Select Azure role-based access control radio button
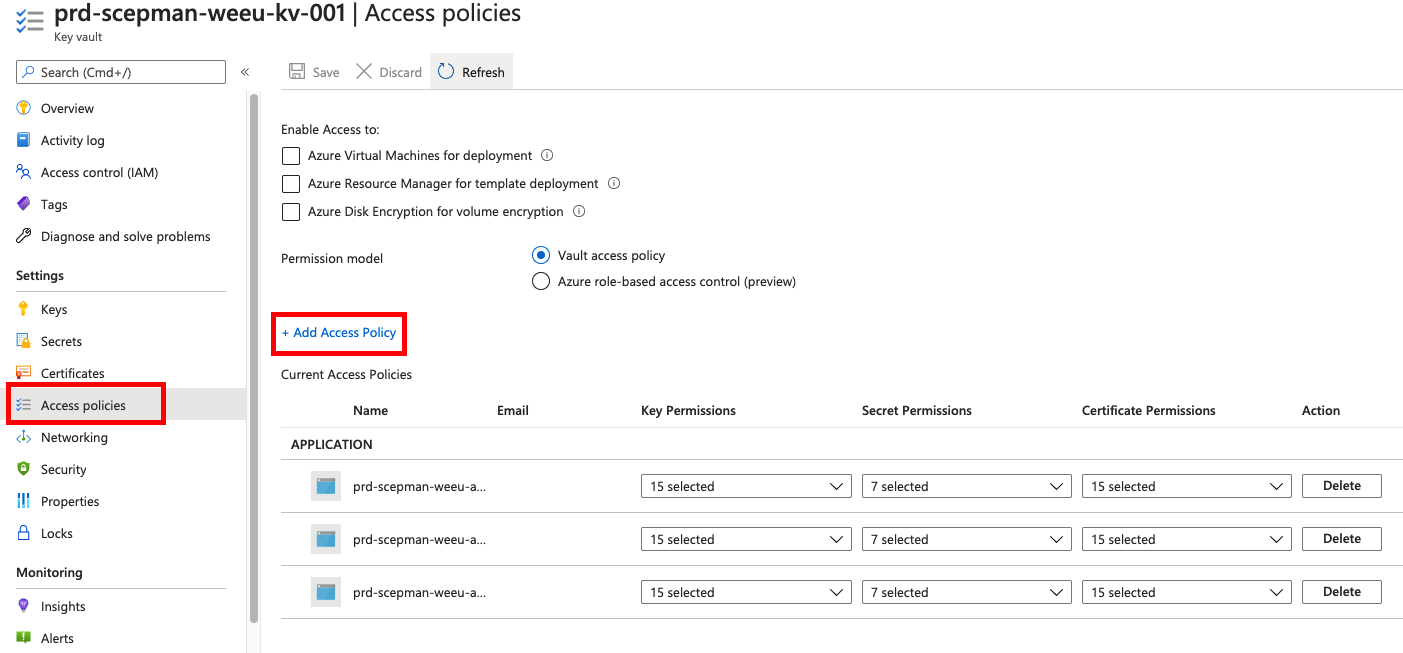Screen dimensions: 1403x653 click(541, 281)
